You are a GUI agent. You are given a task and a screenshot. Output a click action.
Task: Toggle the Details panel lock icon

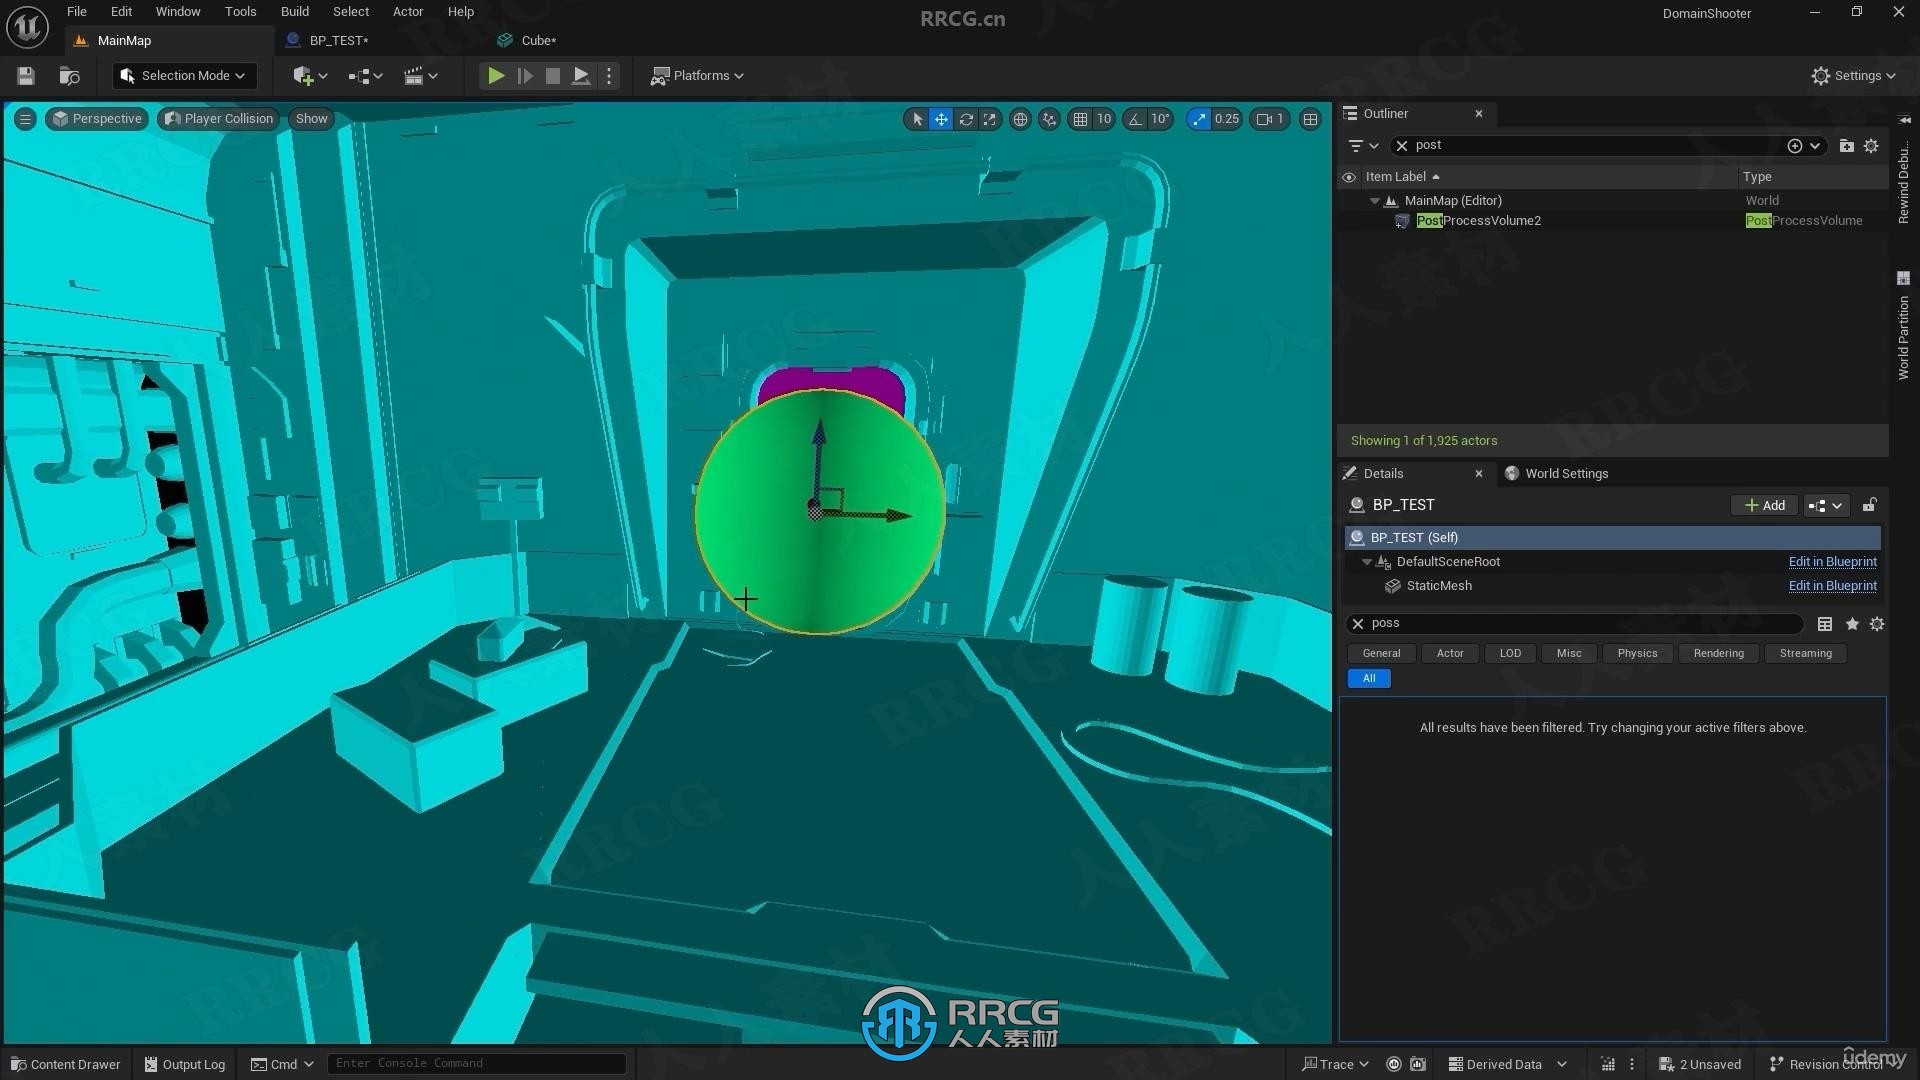1869,505
